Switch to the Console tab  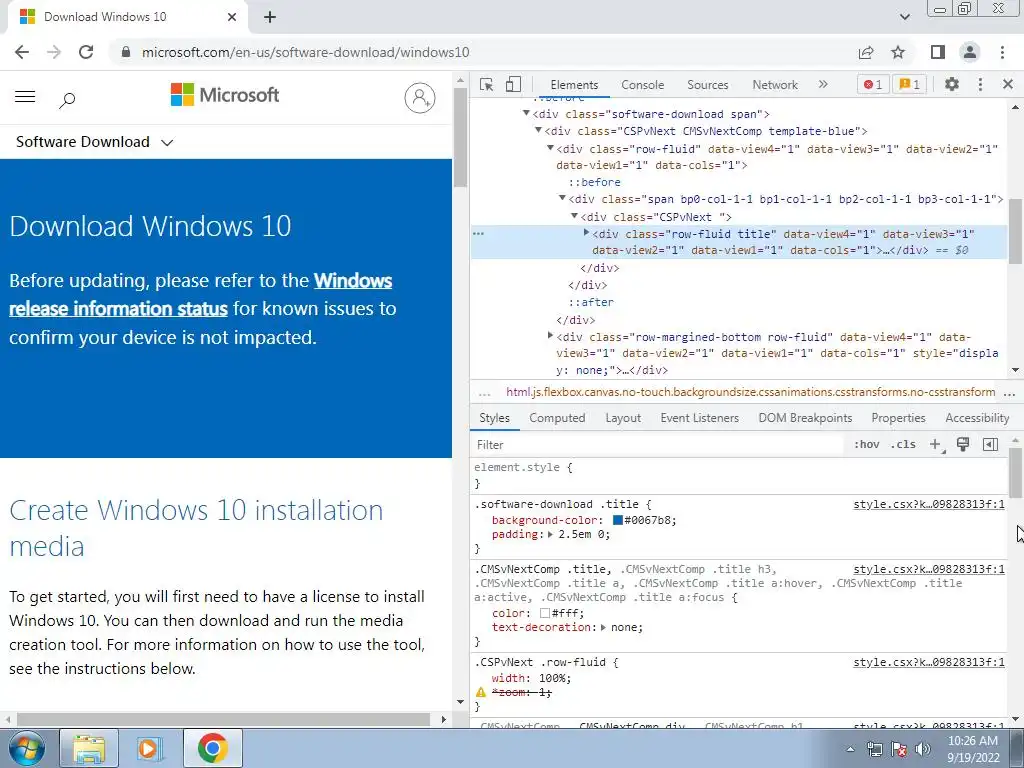tap(642, 85)
